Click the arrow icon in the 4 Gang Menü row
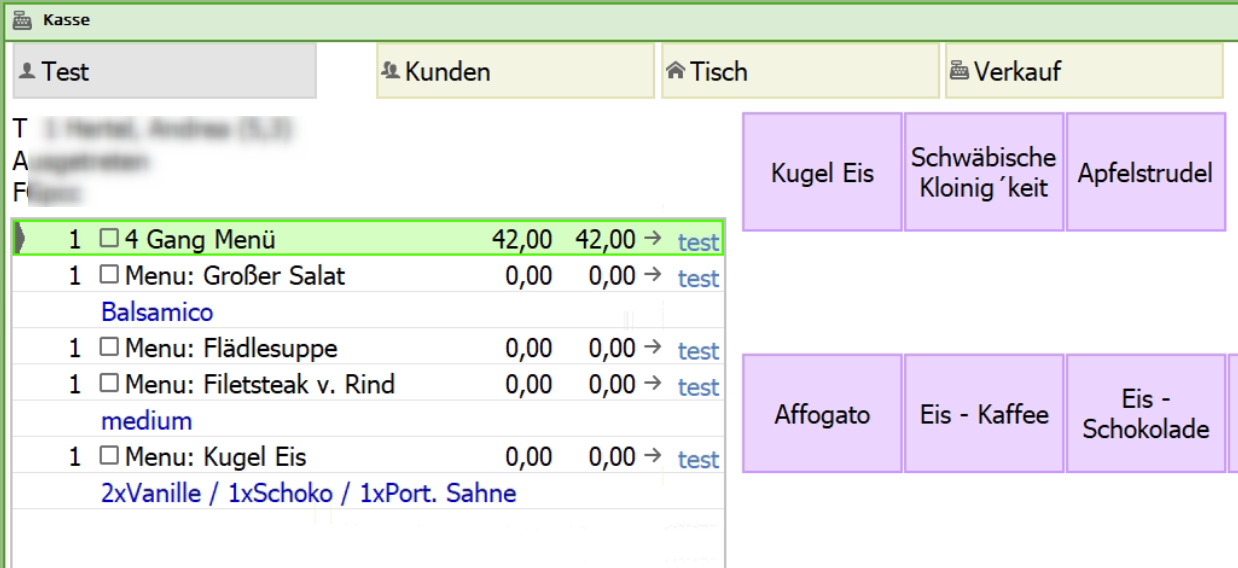The width and height of the screenshot is (1238, 568). tap(653, 239)
